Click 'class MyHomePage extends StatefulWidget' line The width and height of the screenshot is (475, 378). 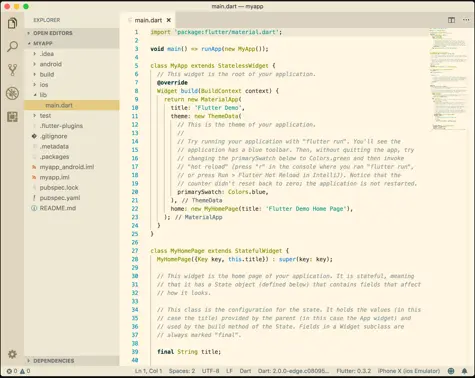click(219, 251)
